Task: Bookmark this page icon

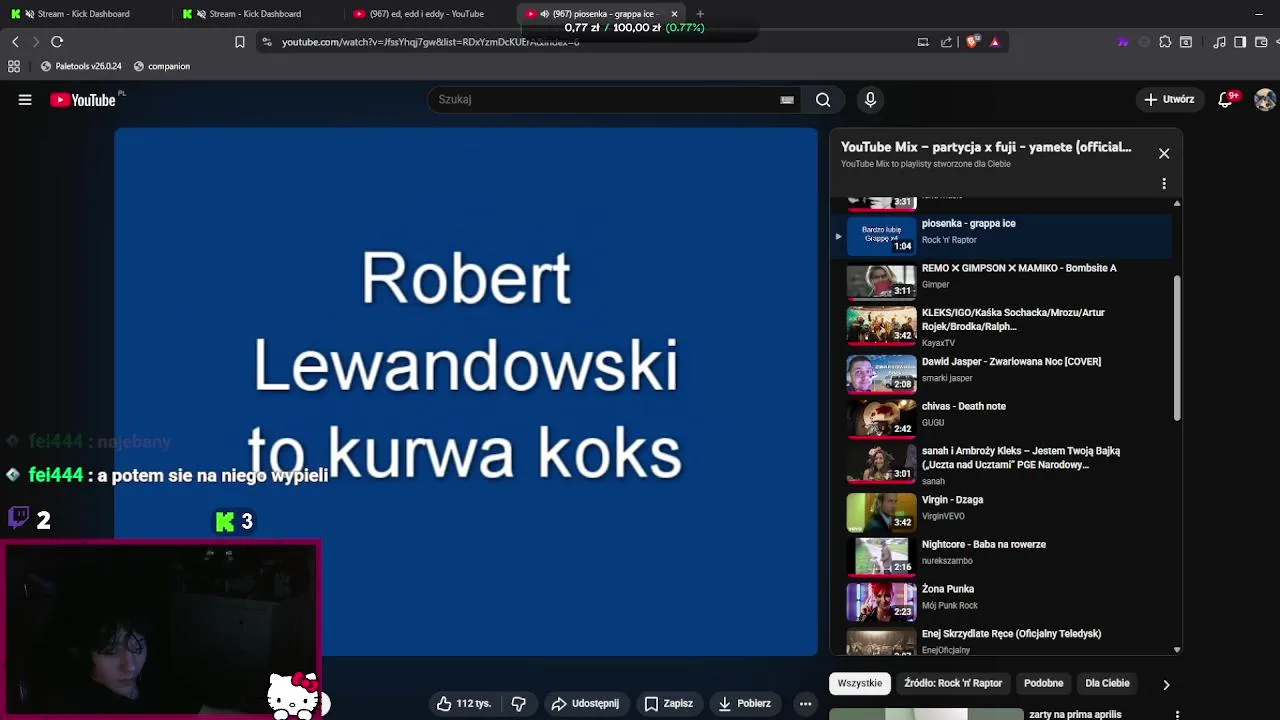Action: point(240,42)
